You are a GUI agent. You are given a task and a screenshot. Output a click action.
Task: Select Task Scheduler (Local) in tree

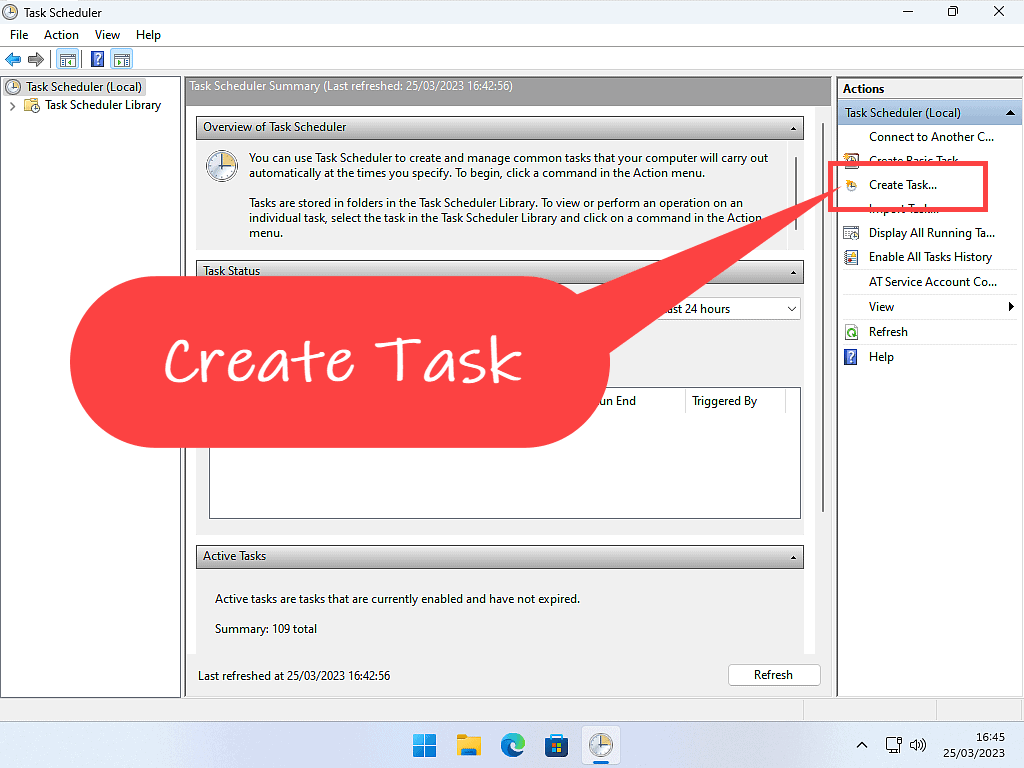click(x=84, y=87)
